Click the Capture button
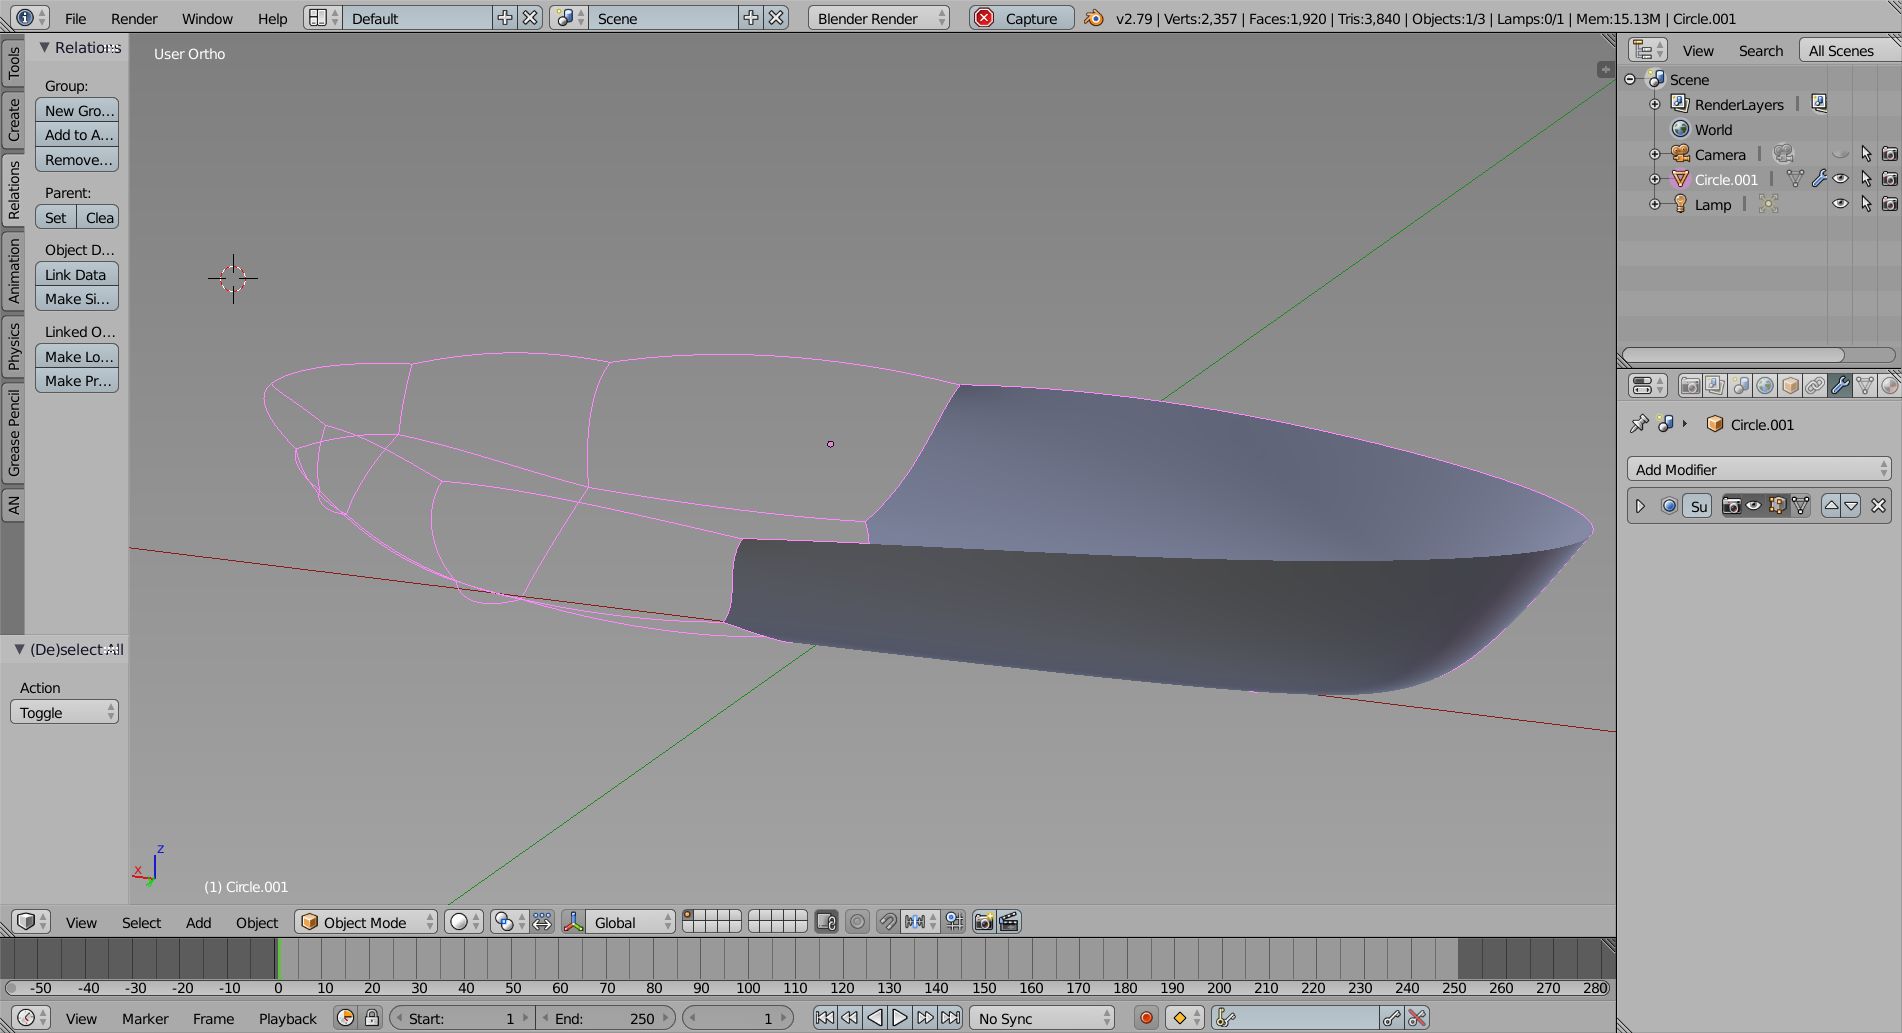 pyautogui.click(x=1020, y=18)
